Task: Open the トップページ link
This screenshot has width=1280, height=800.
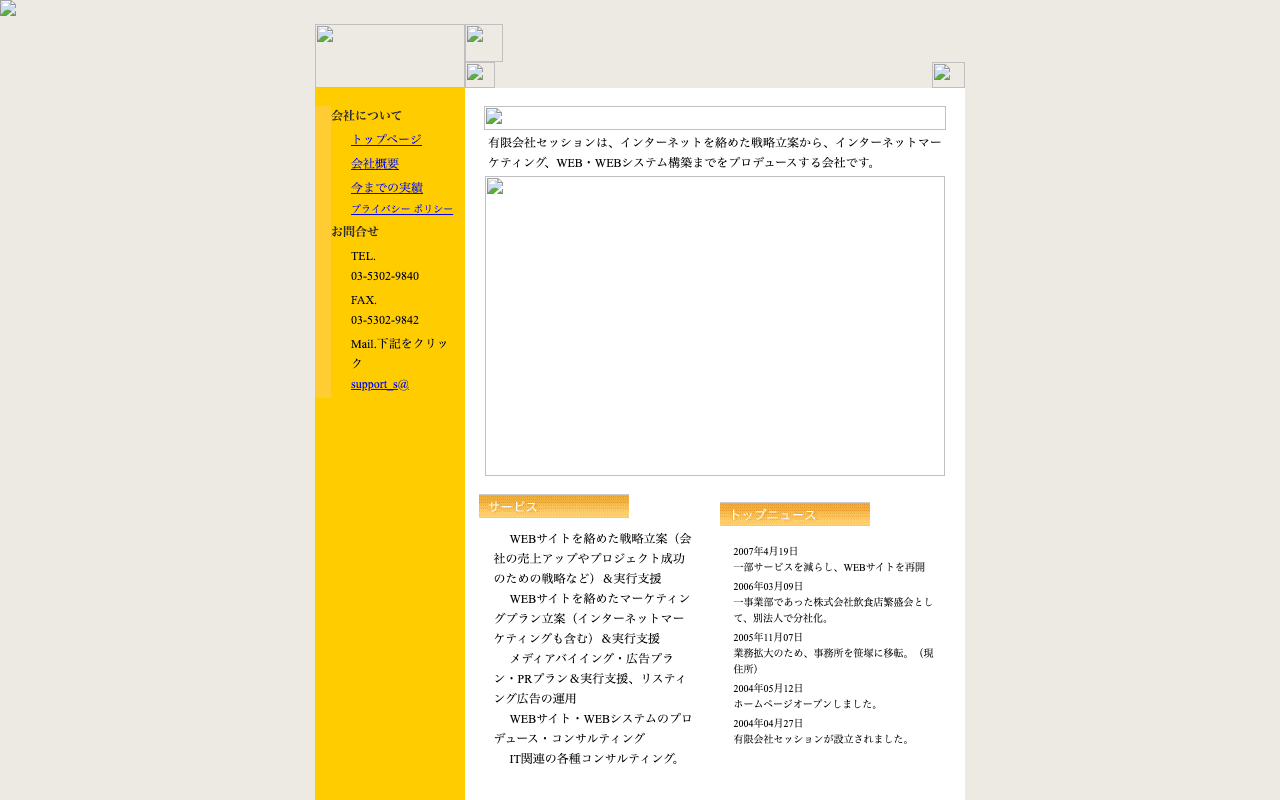Action: pos(386,140)
